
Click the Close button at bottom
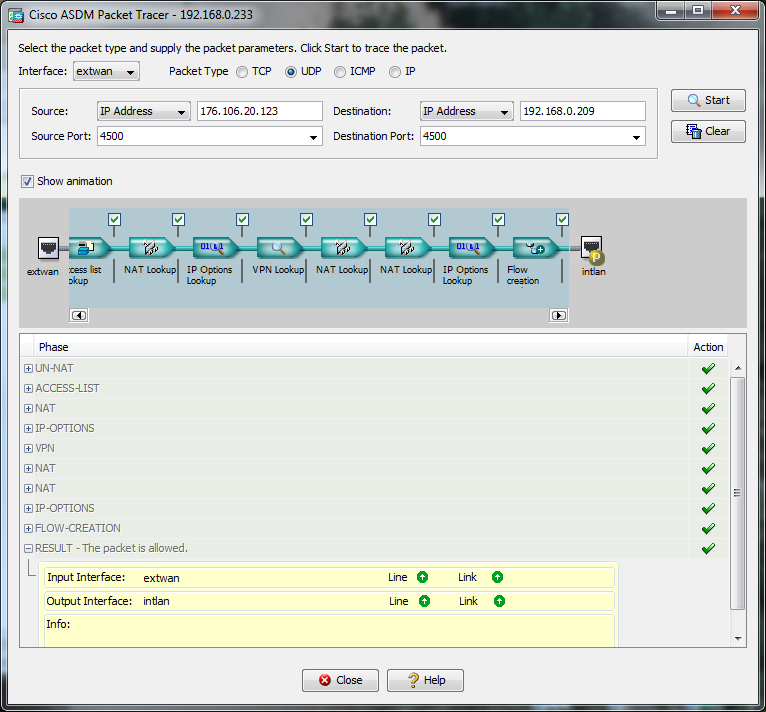(x=340, y=680)
